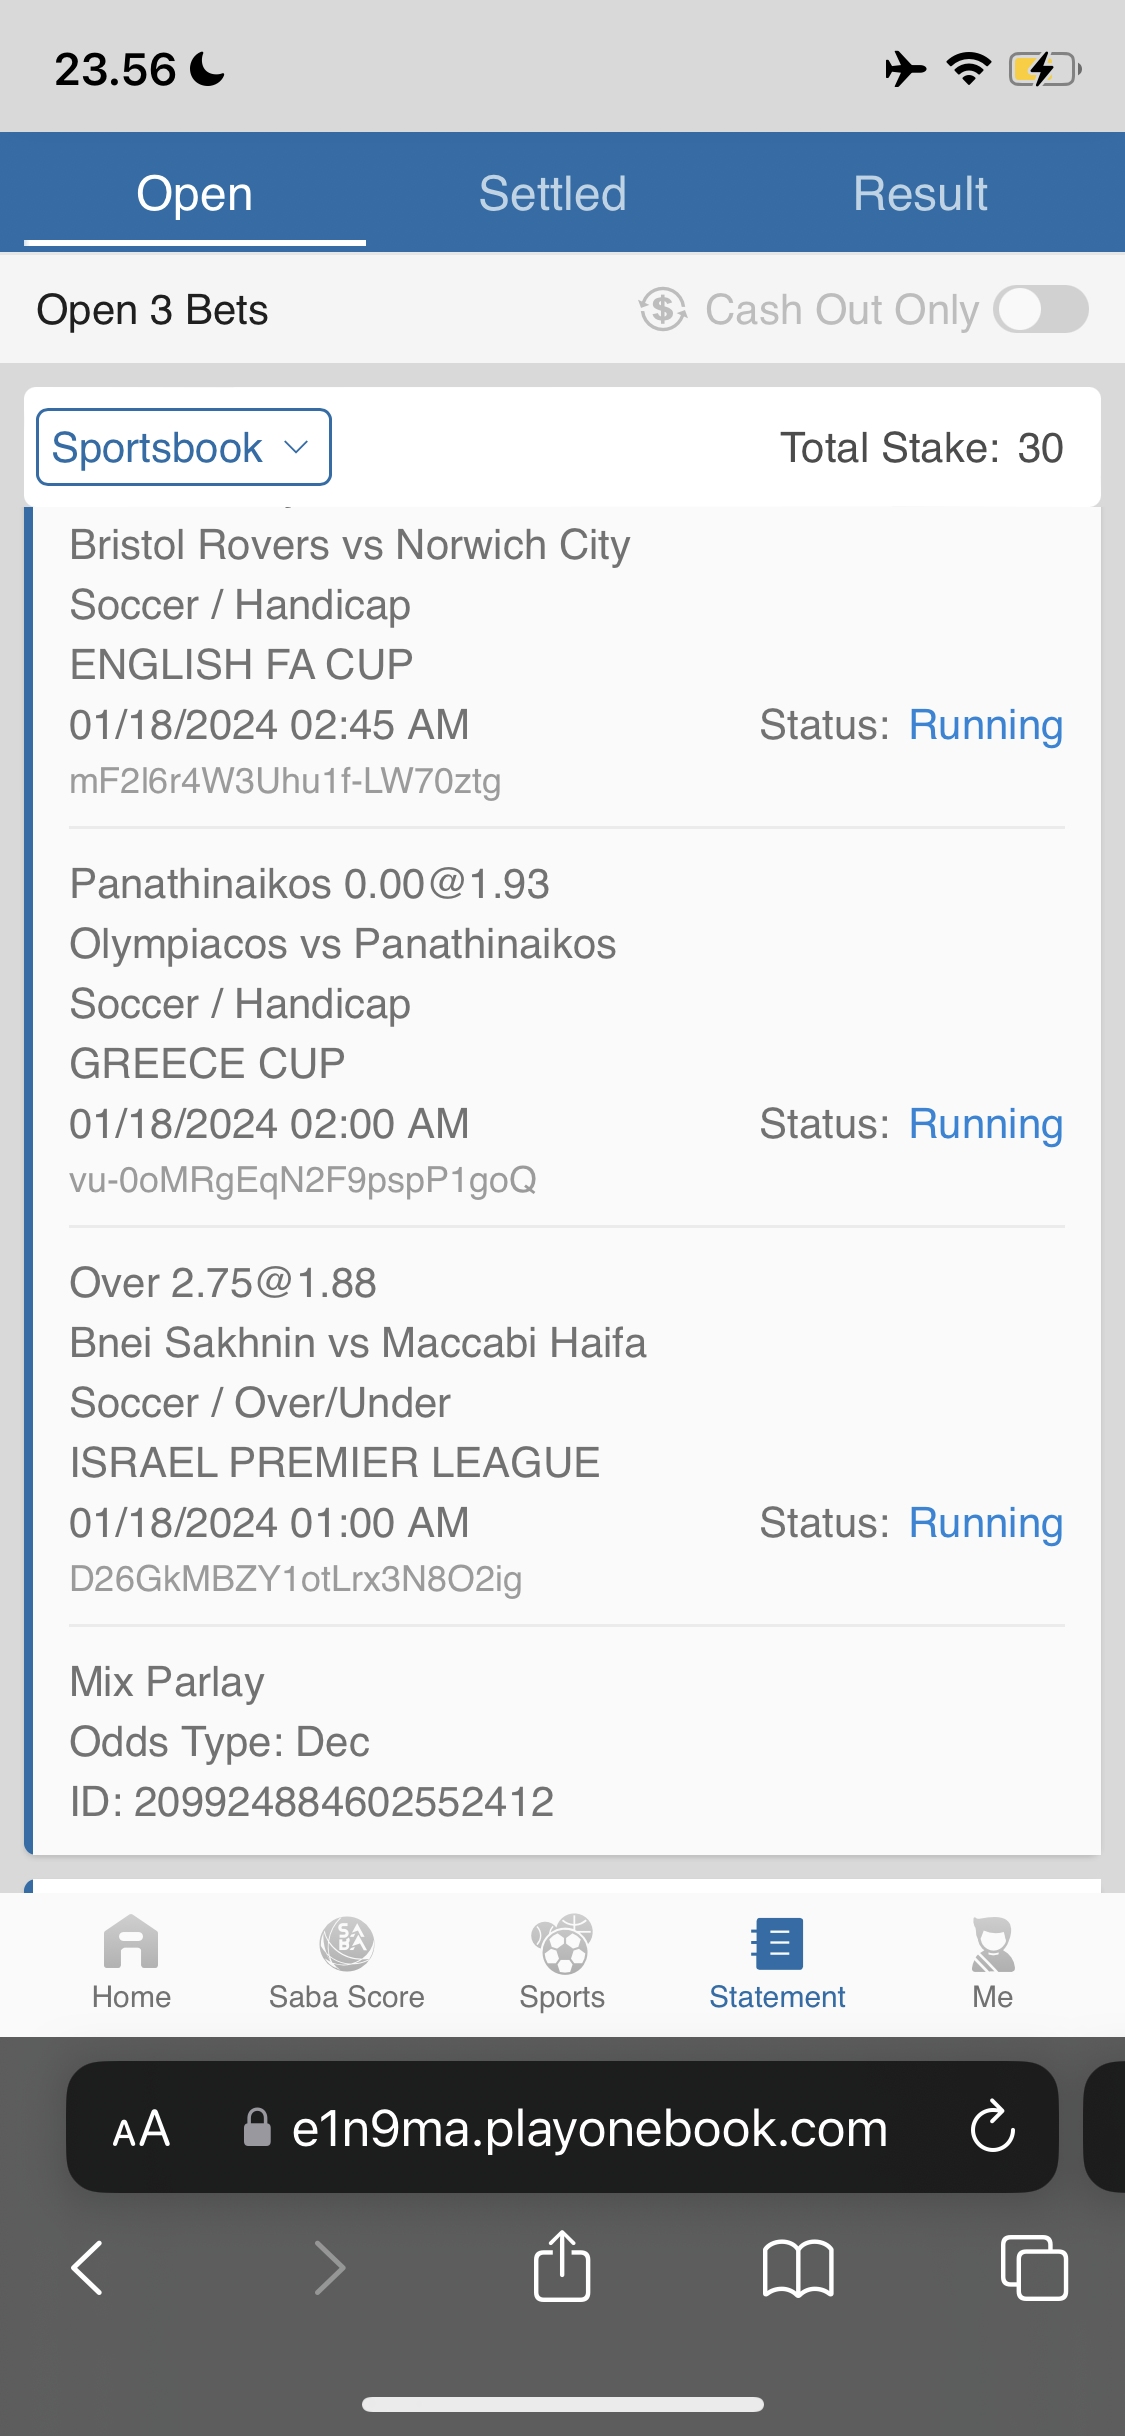
Task: Reload the page with refresh icon
Action: pyautogui.click(x=992, y=2127)
